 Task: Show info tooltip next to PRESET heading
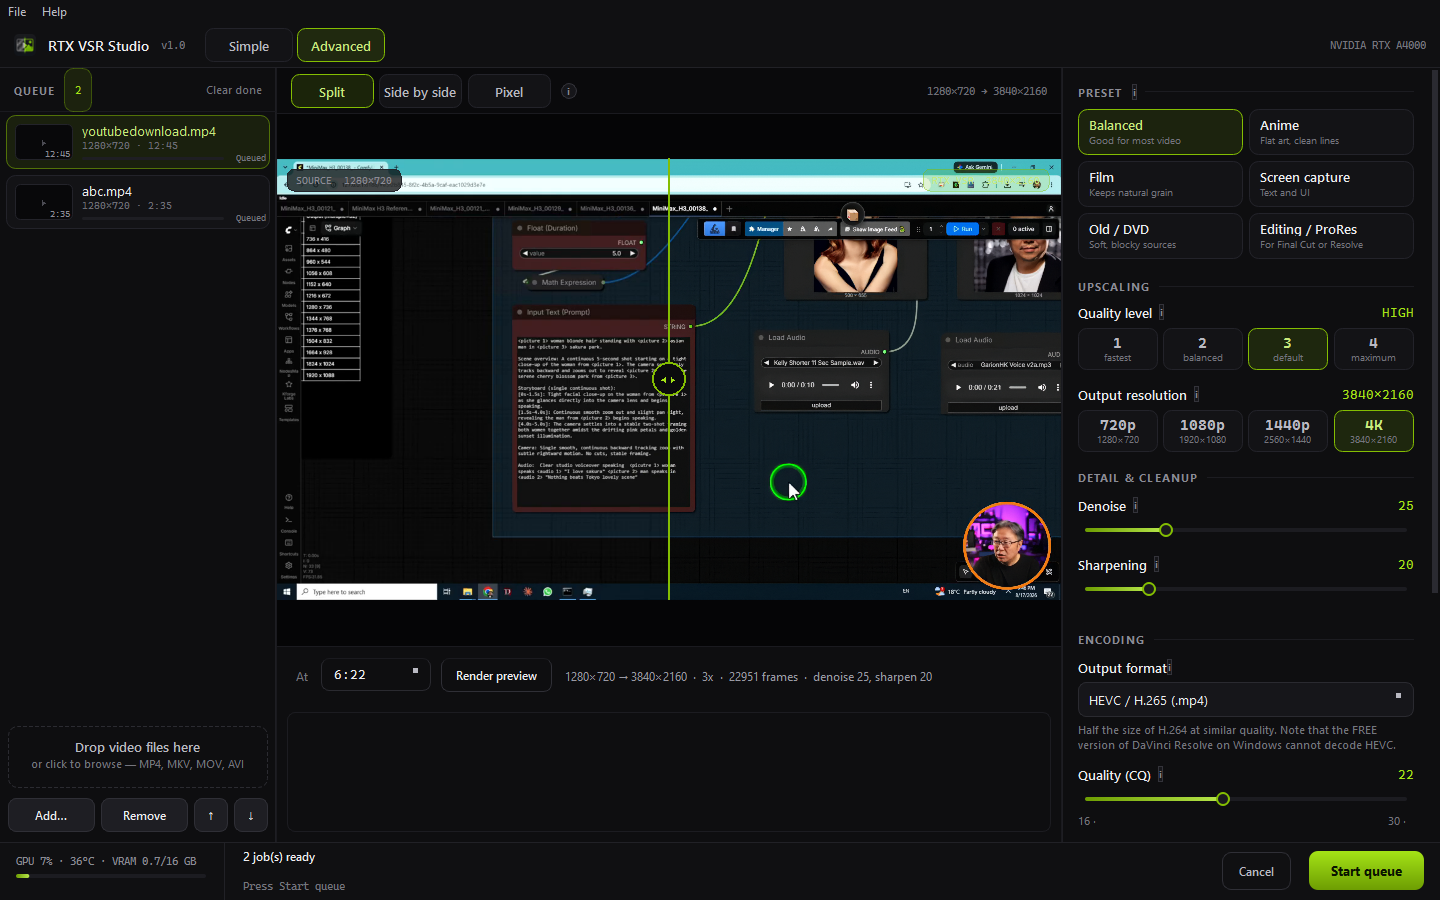pos(1134,92)
